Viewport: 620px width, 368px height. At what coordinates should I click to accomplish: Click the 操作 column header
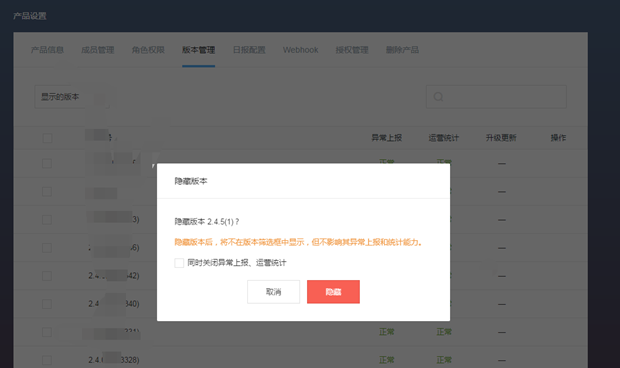pyautogui.click(x=558, y=138)
